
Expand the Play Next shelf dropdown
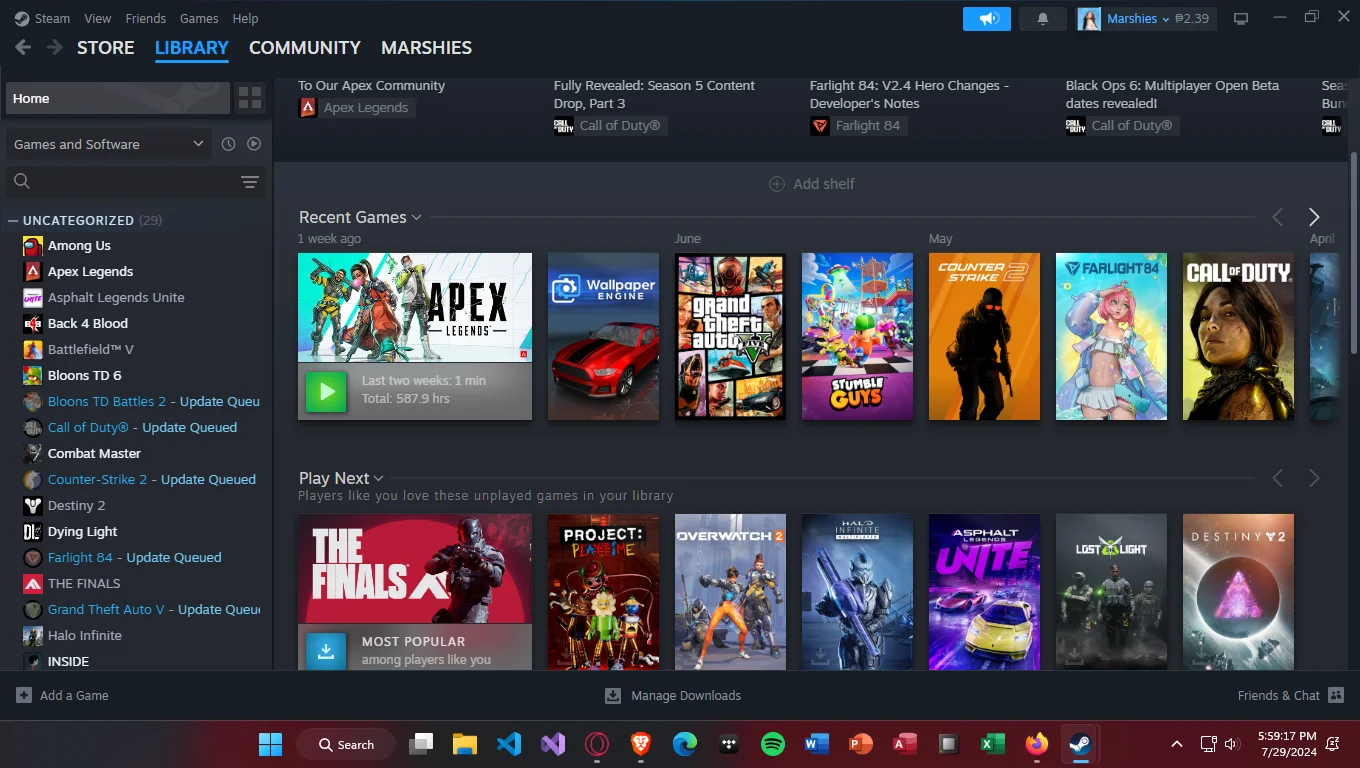(379, 479)
